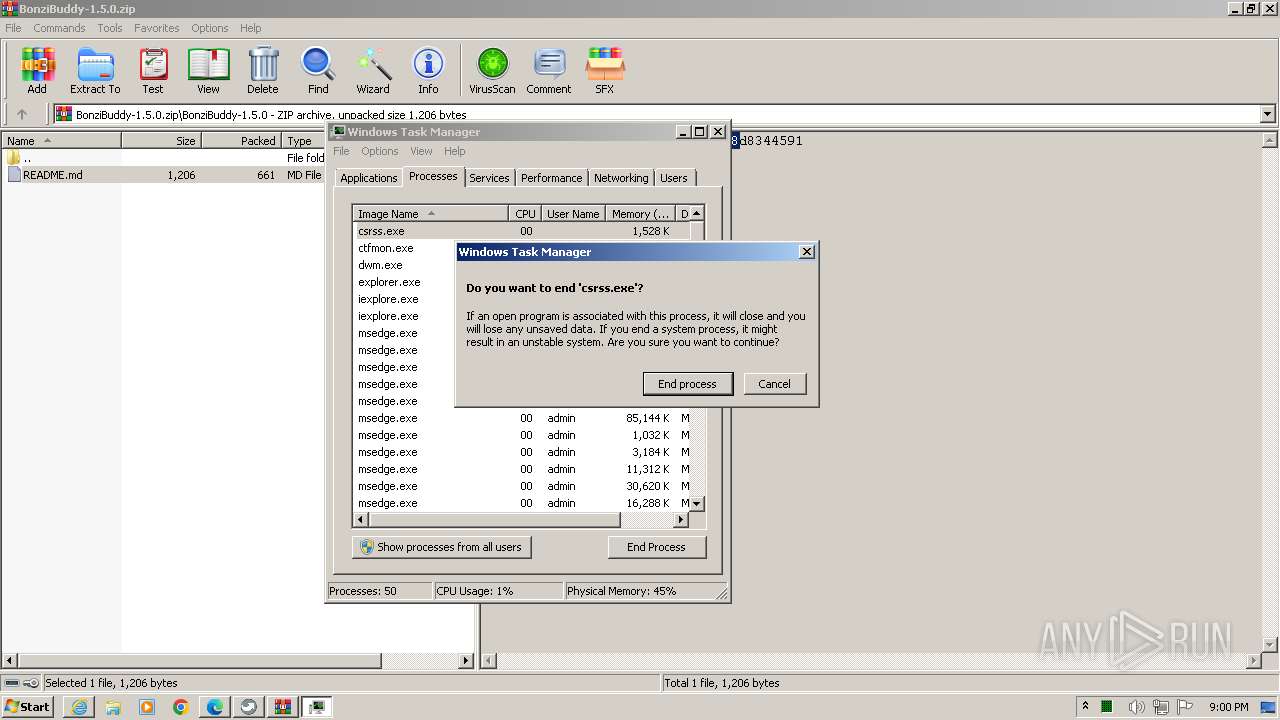Open WinRAR Tools menu

tap(110, 28)
